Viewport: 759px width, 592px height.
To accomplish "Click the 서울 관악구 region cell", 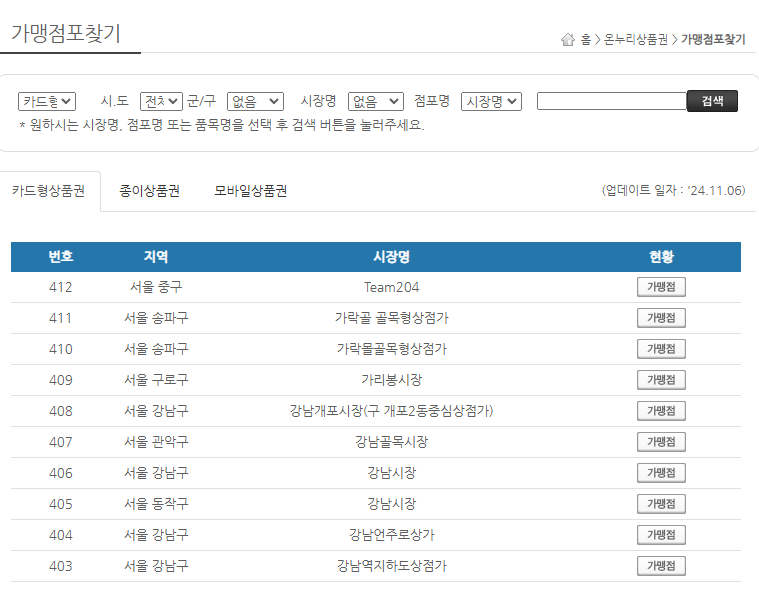I will coord(156,442).
